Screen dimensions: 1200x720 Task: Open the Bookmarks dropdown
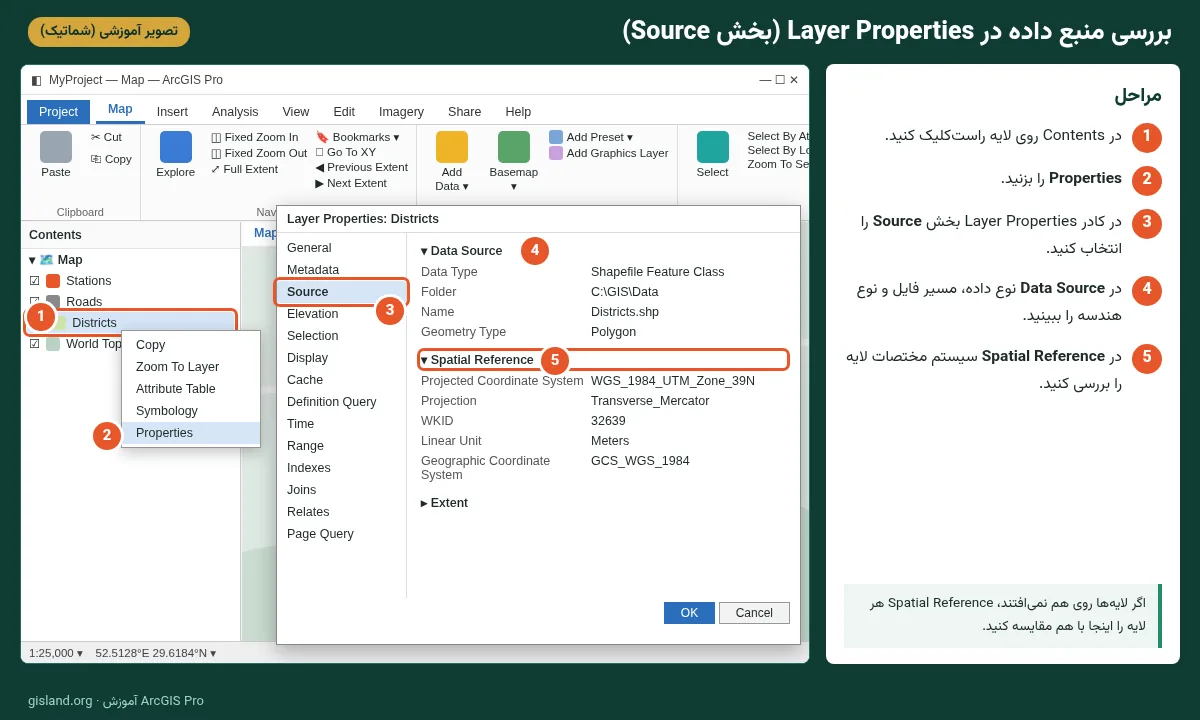[x=357, y=137]
